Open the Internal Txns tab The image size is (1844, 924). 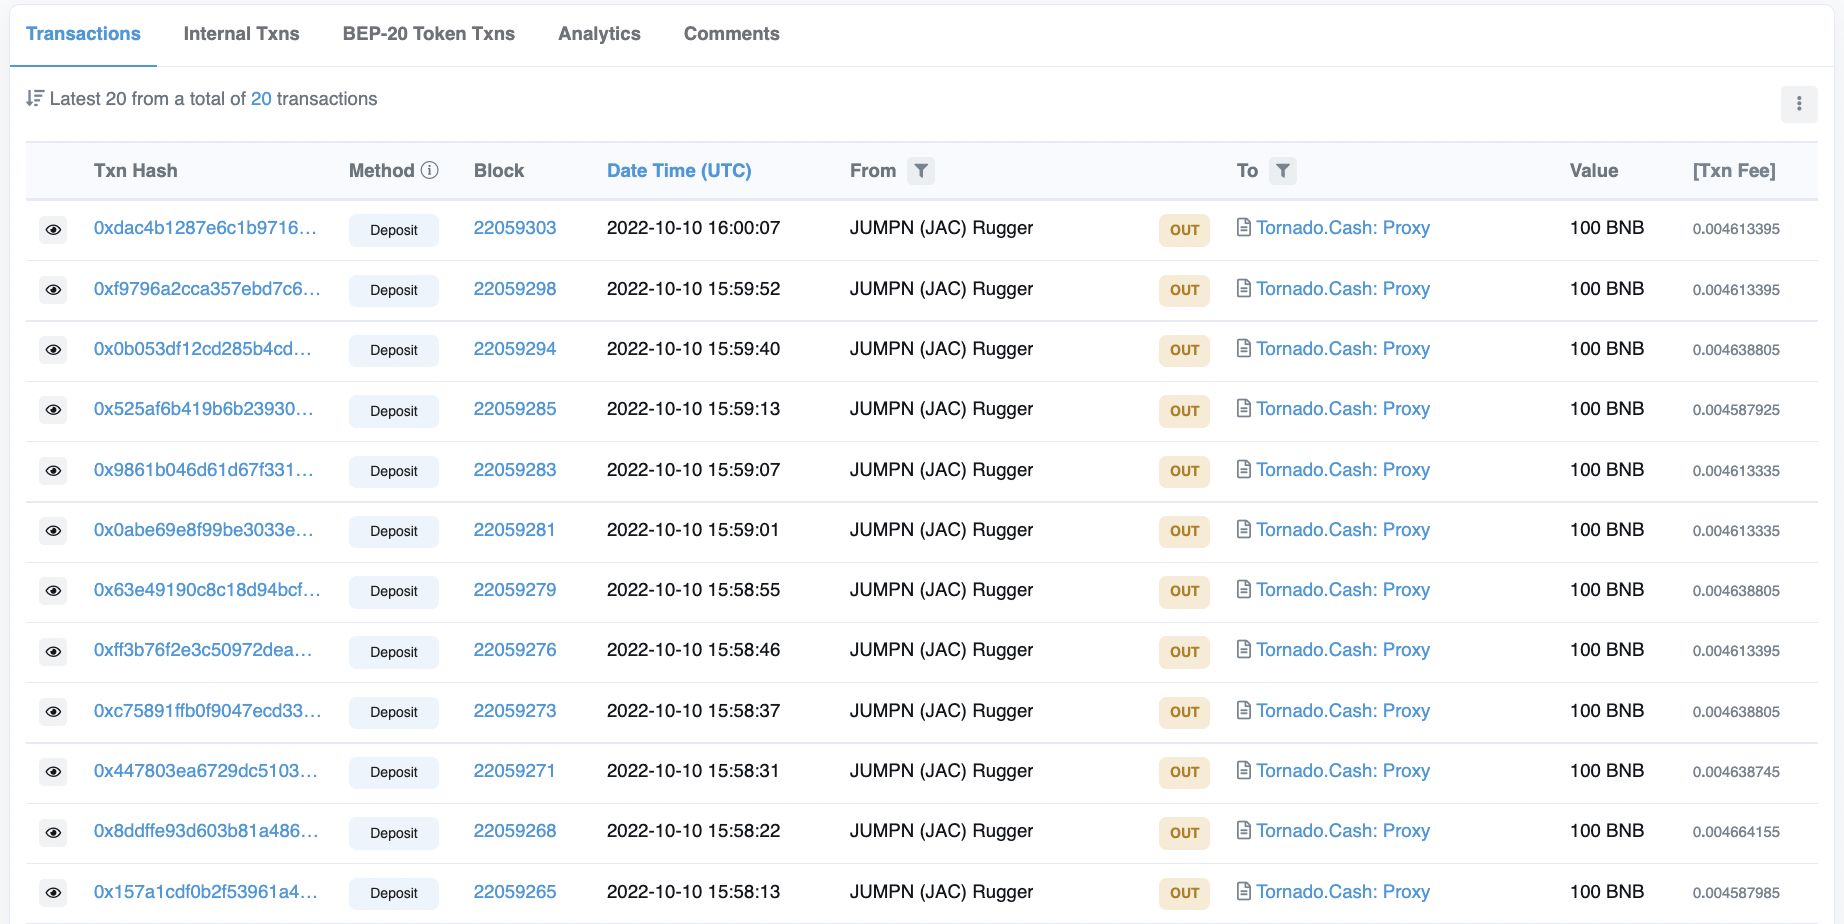(242, 34)
